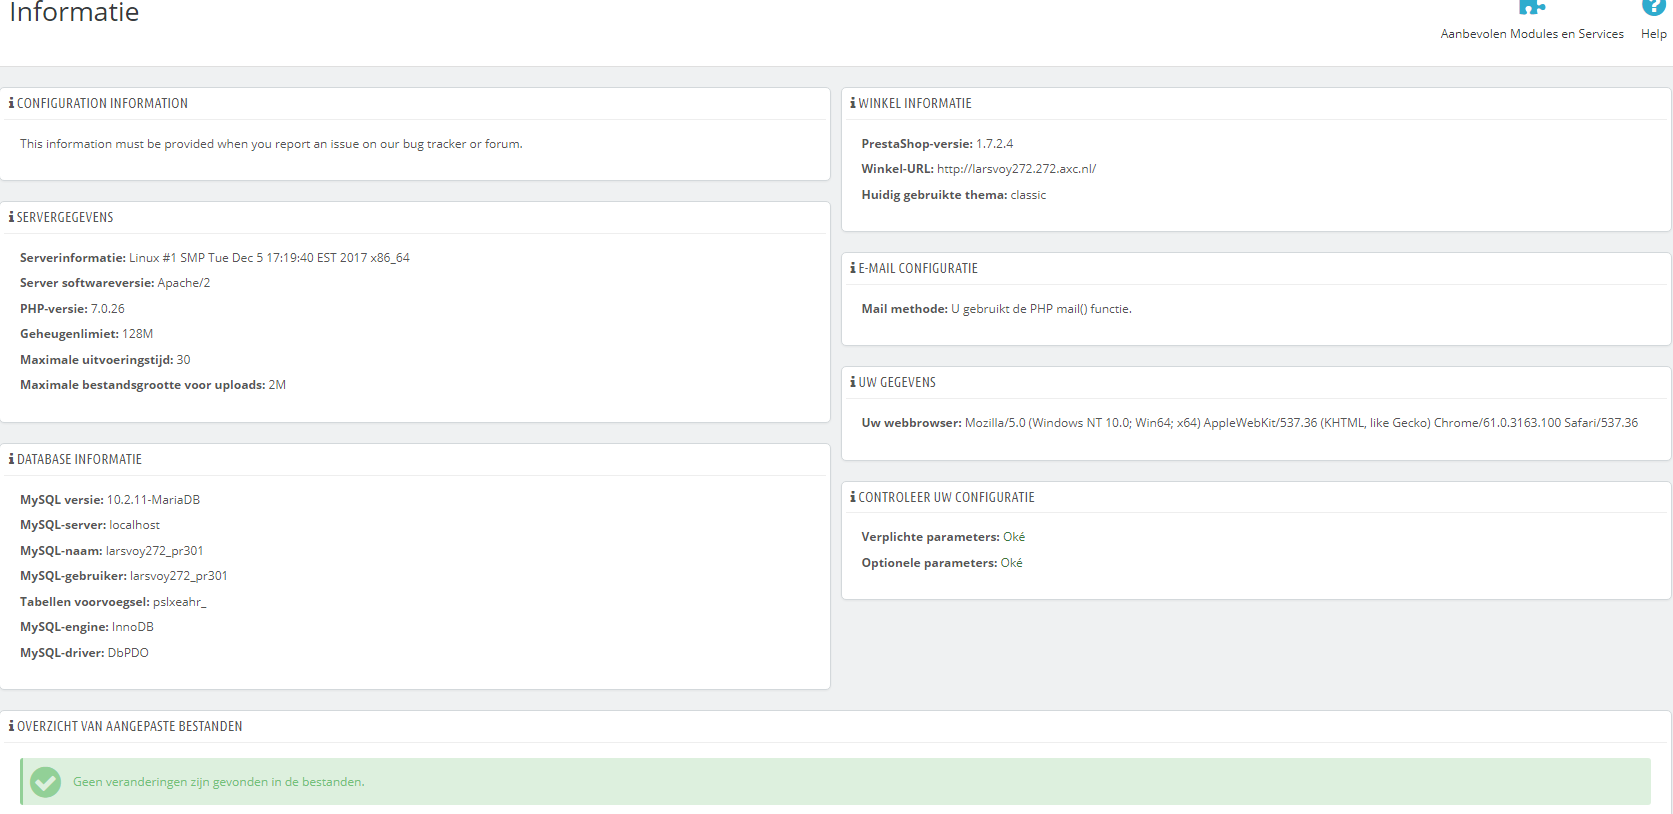Click the 'Geen veranderingen zijn gevonden' message
Viewport: 1673px width, 814px height.
(x=219, y=782)
